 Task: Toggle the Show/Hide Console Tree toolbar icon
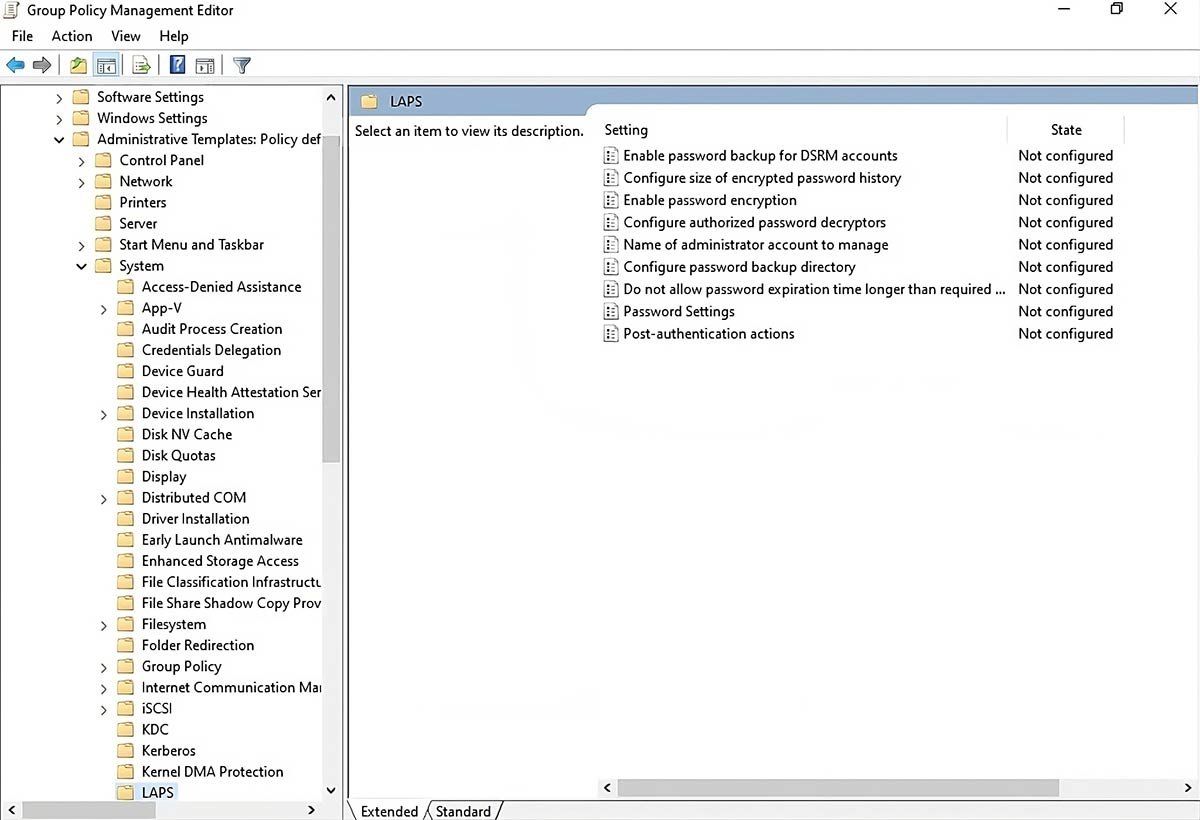107,65
